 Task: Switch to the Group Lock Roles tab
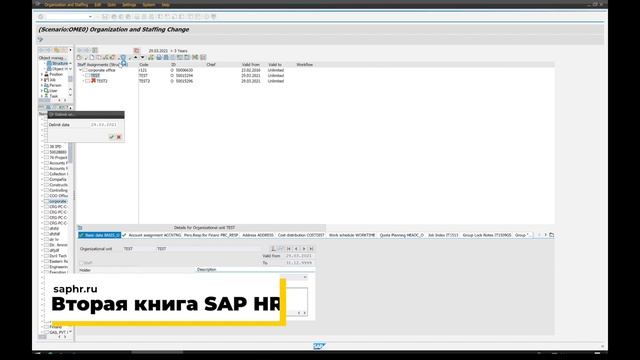[x=487, y=235]
